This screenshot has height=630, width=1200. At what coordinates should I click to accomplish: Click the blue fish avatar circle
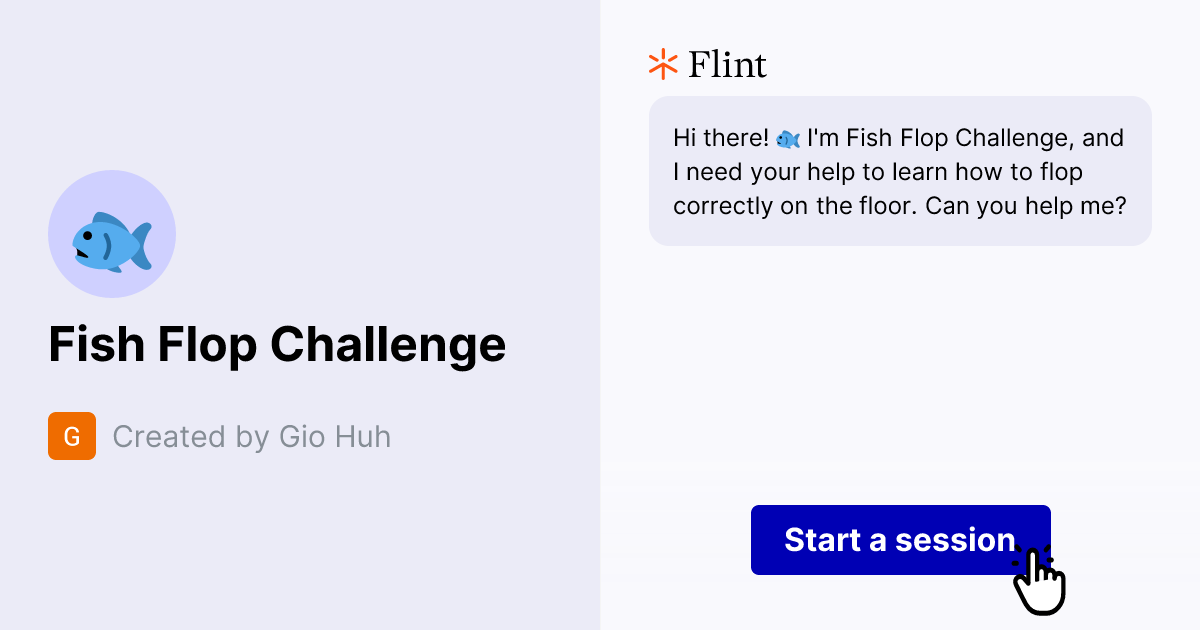click(112, 233)
